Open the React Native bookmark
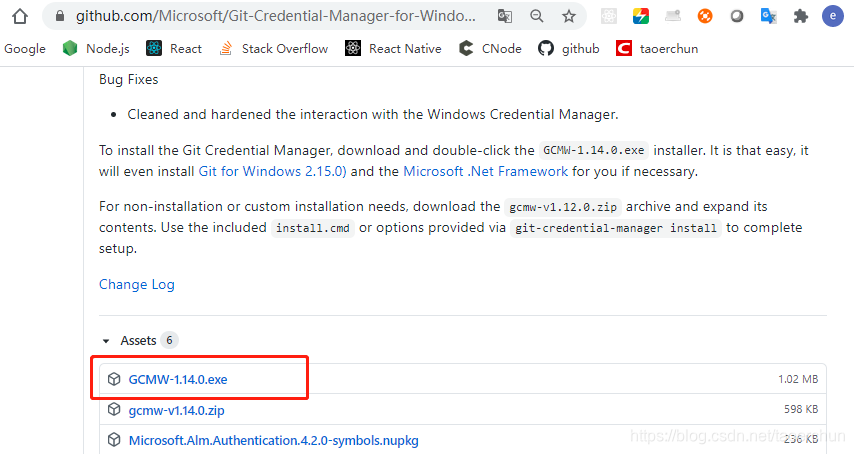 (405, 48)
